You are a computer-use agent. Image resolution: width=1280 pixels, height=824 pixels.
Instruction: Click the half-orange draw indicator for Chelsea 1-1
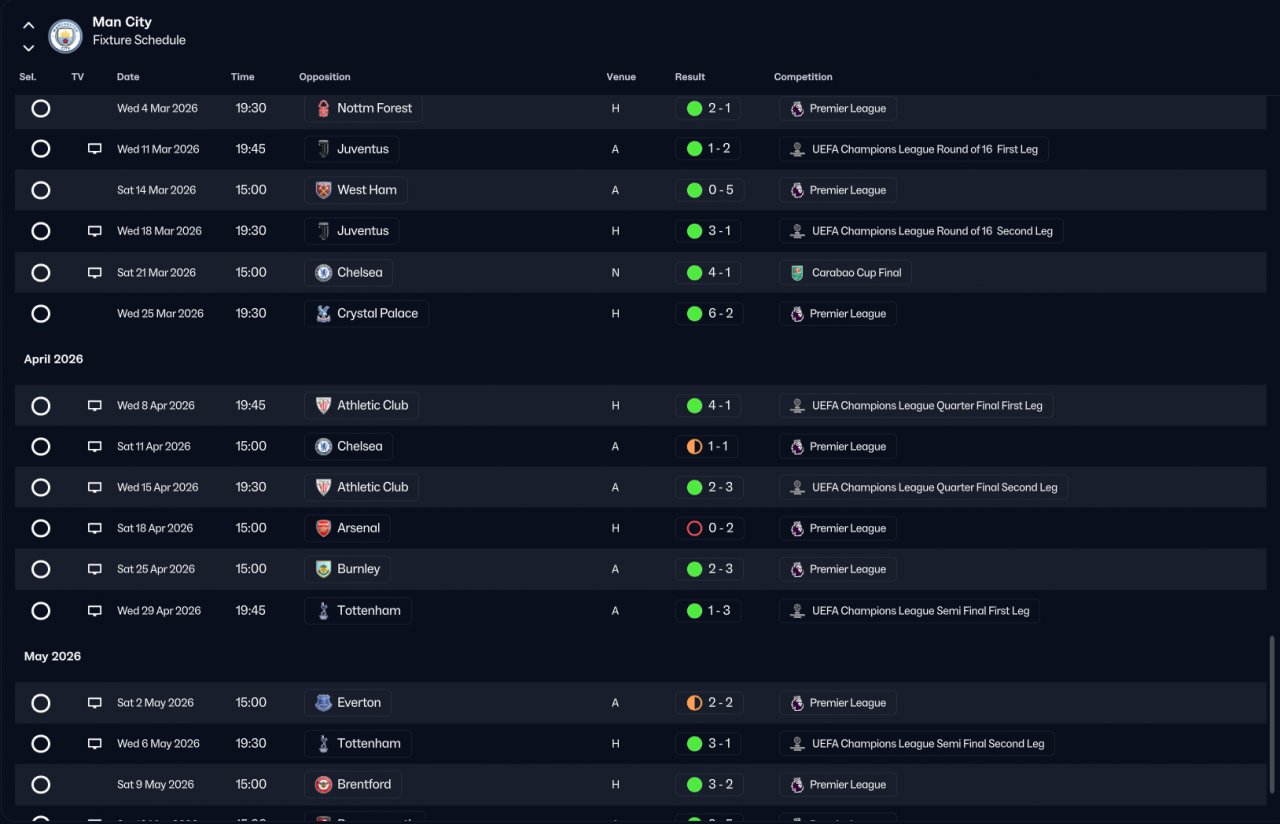click(694, 446)
